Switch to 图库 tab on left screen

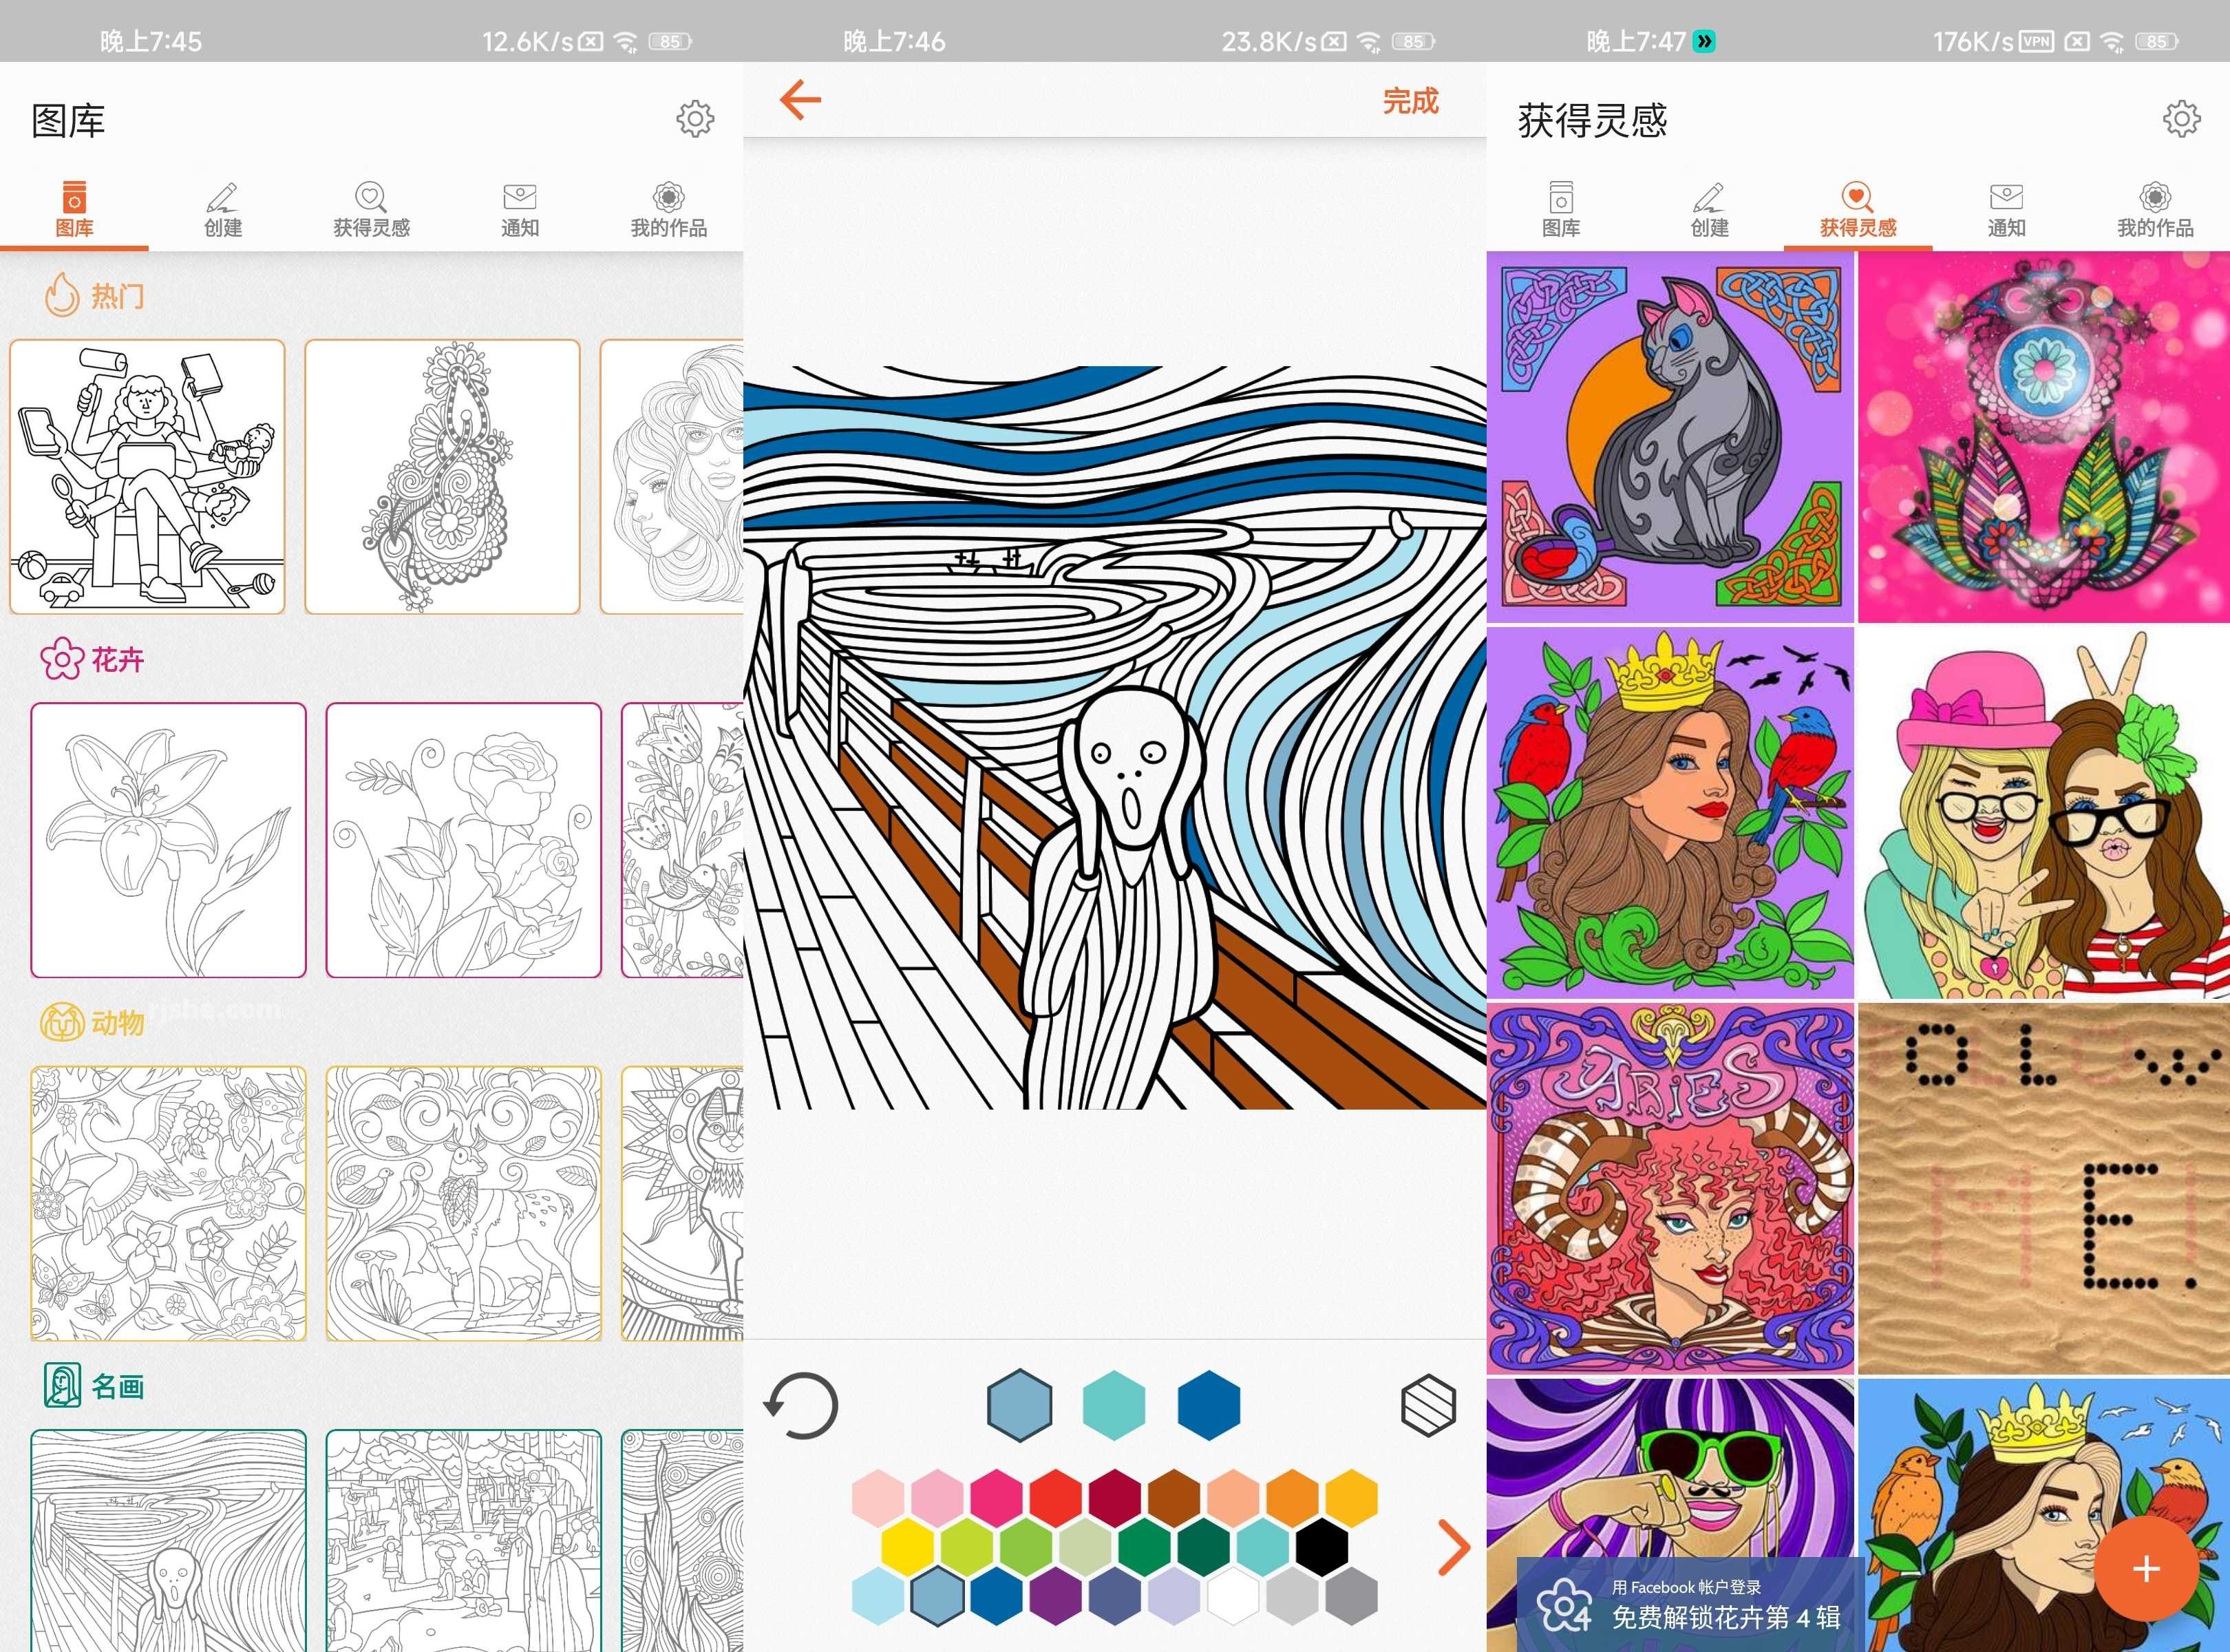74,210
